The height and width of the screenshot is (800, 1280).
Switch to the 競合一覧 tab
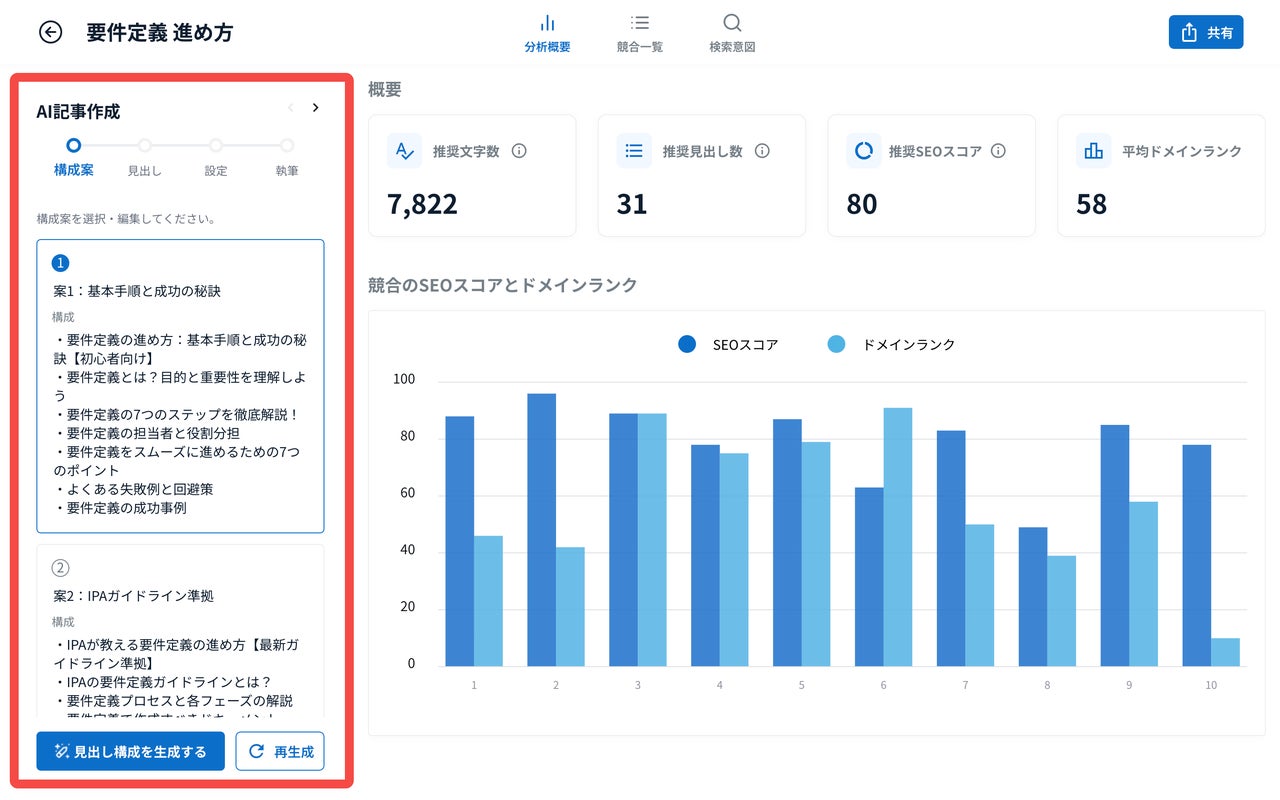(640, 33)
